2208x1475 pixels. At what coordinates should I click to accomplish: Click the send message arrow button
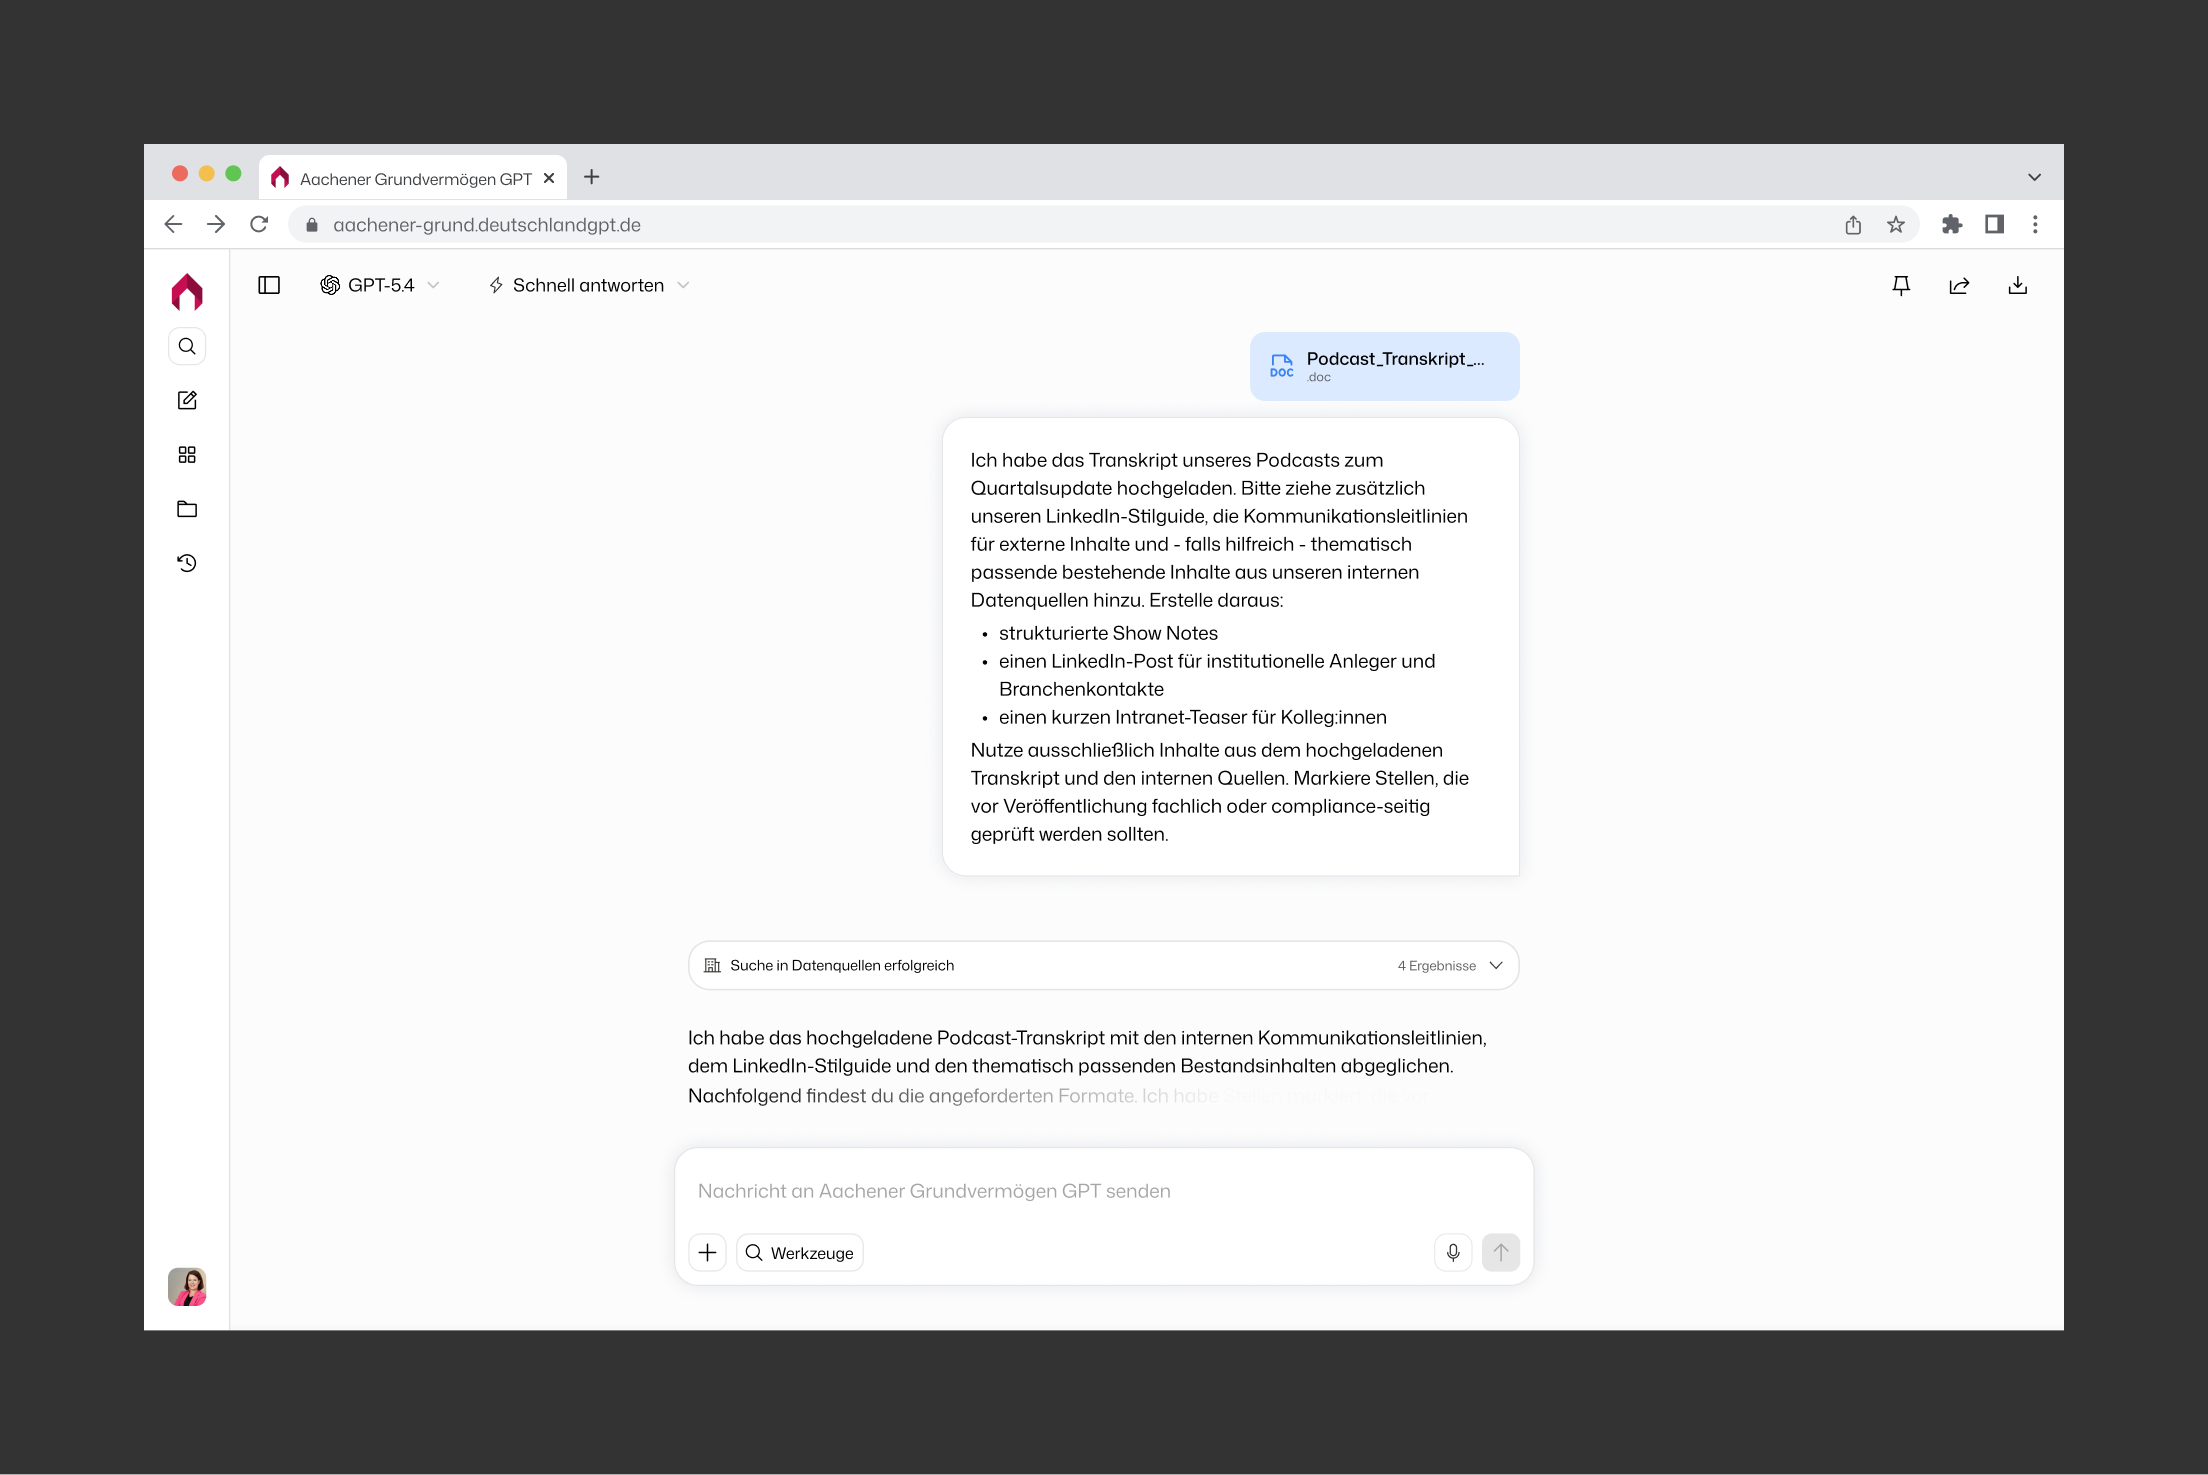[x=1501, y=1252]
